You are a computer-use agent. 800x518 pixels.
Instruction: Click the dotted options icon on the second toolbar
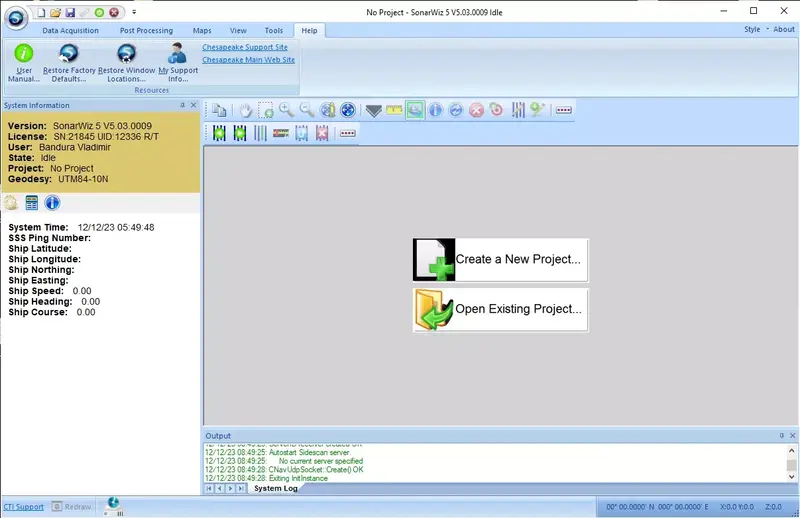[347, 133]
